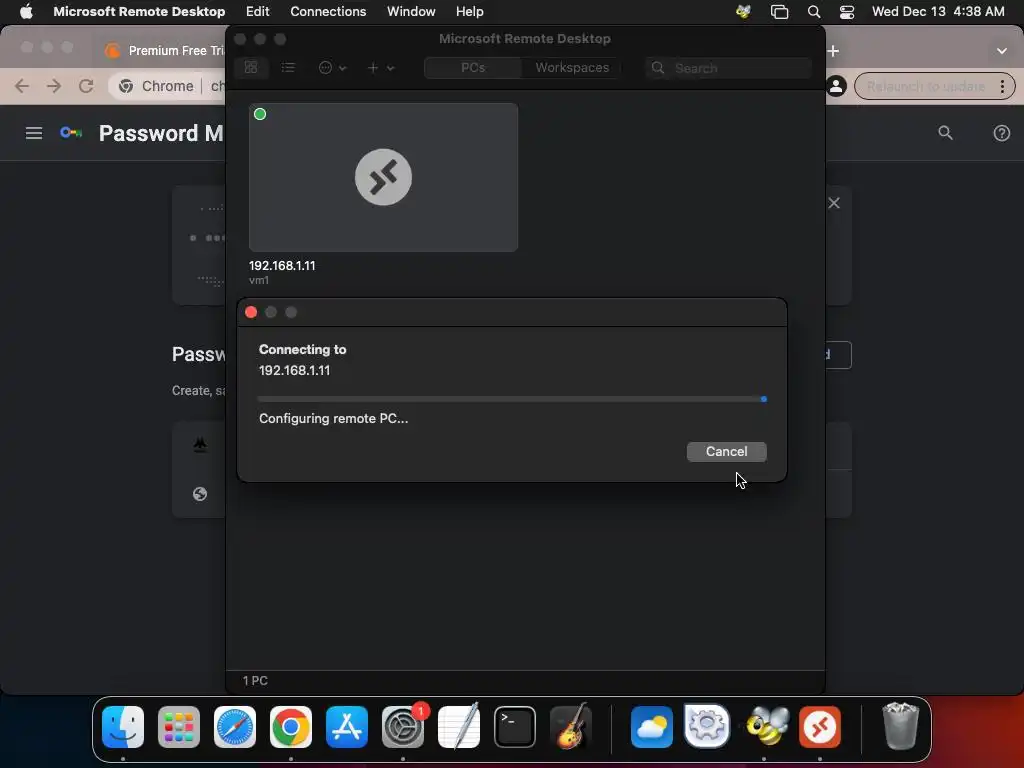The width and height of the screenshot is (1024, 768).
Task: Switch to the Workspaces tab
Action: coord(571,67)
